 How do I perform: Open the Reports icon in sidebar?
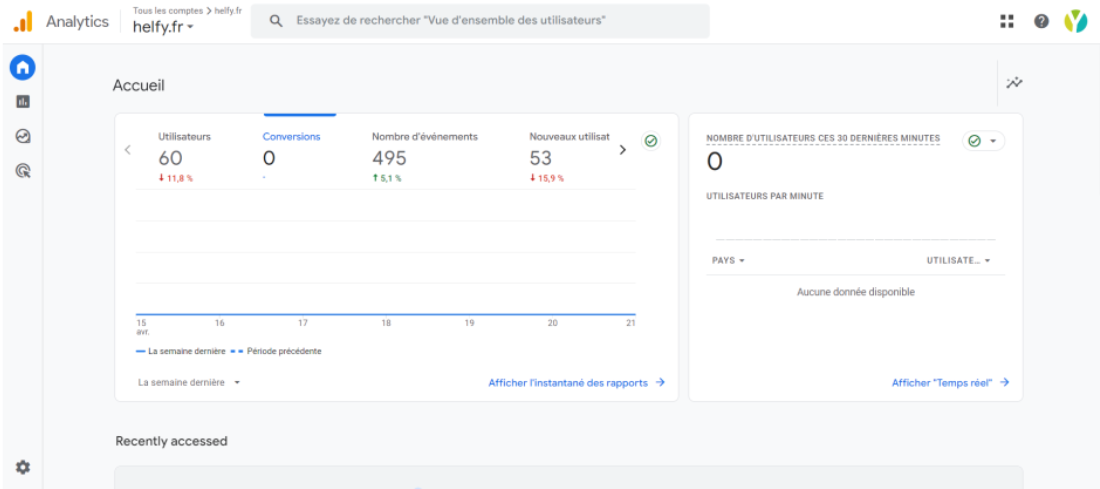[22, 101]
